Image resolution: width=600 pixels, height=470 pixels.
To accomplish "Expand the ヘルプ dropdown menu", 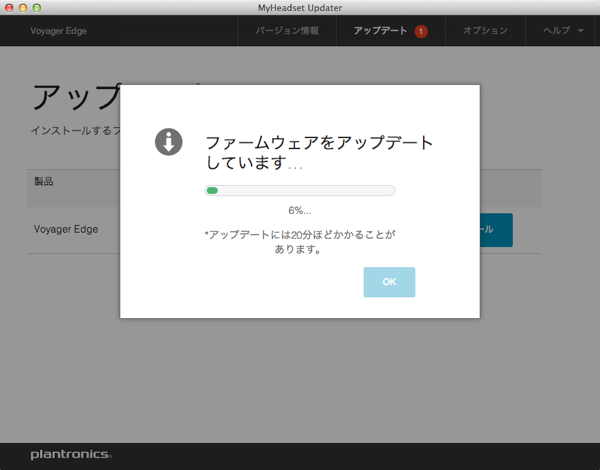I will 562,31.
